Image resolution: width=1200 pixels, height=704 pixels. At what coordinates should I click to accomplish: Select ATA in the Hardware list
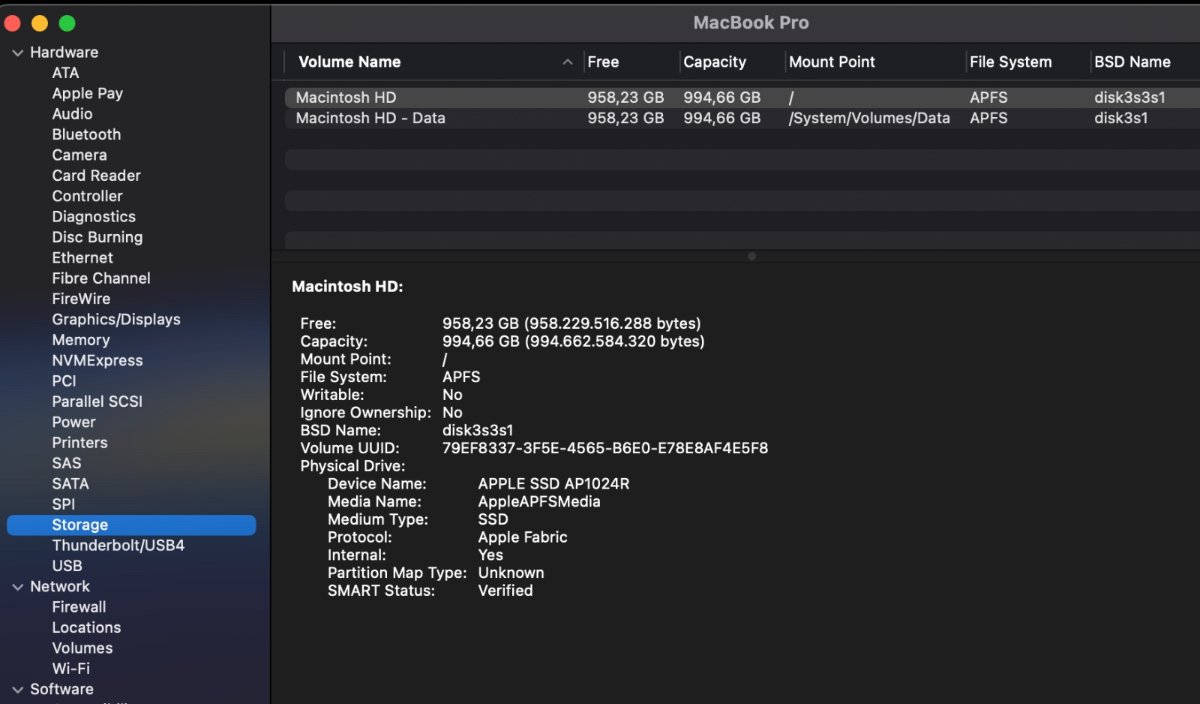click(x=65, y=73)
